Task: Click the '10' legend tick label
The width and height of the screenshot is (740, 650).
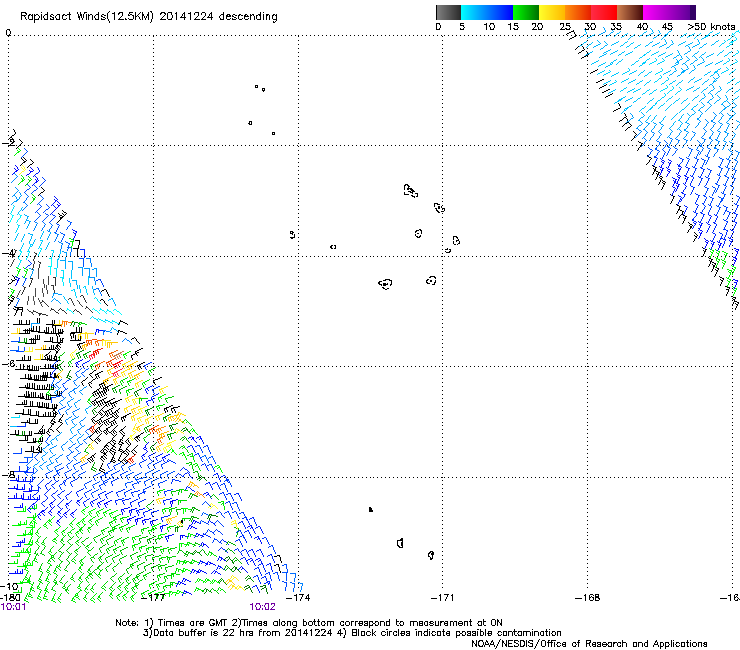Action: pos(489,27)
